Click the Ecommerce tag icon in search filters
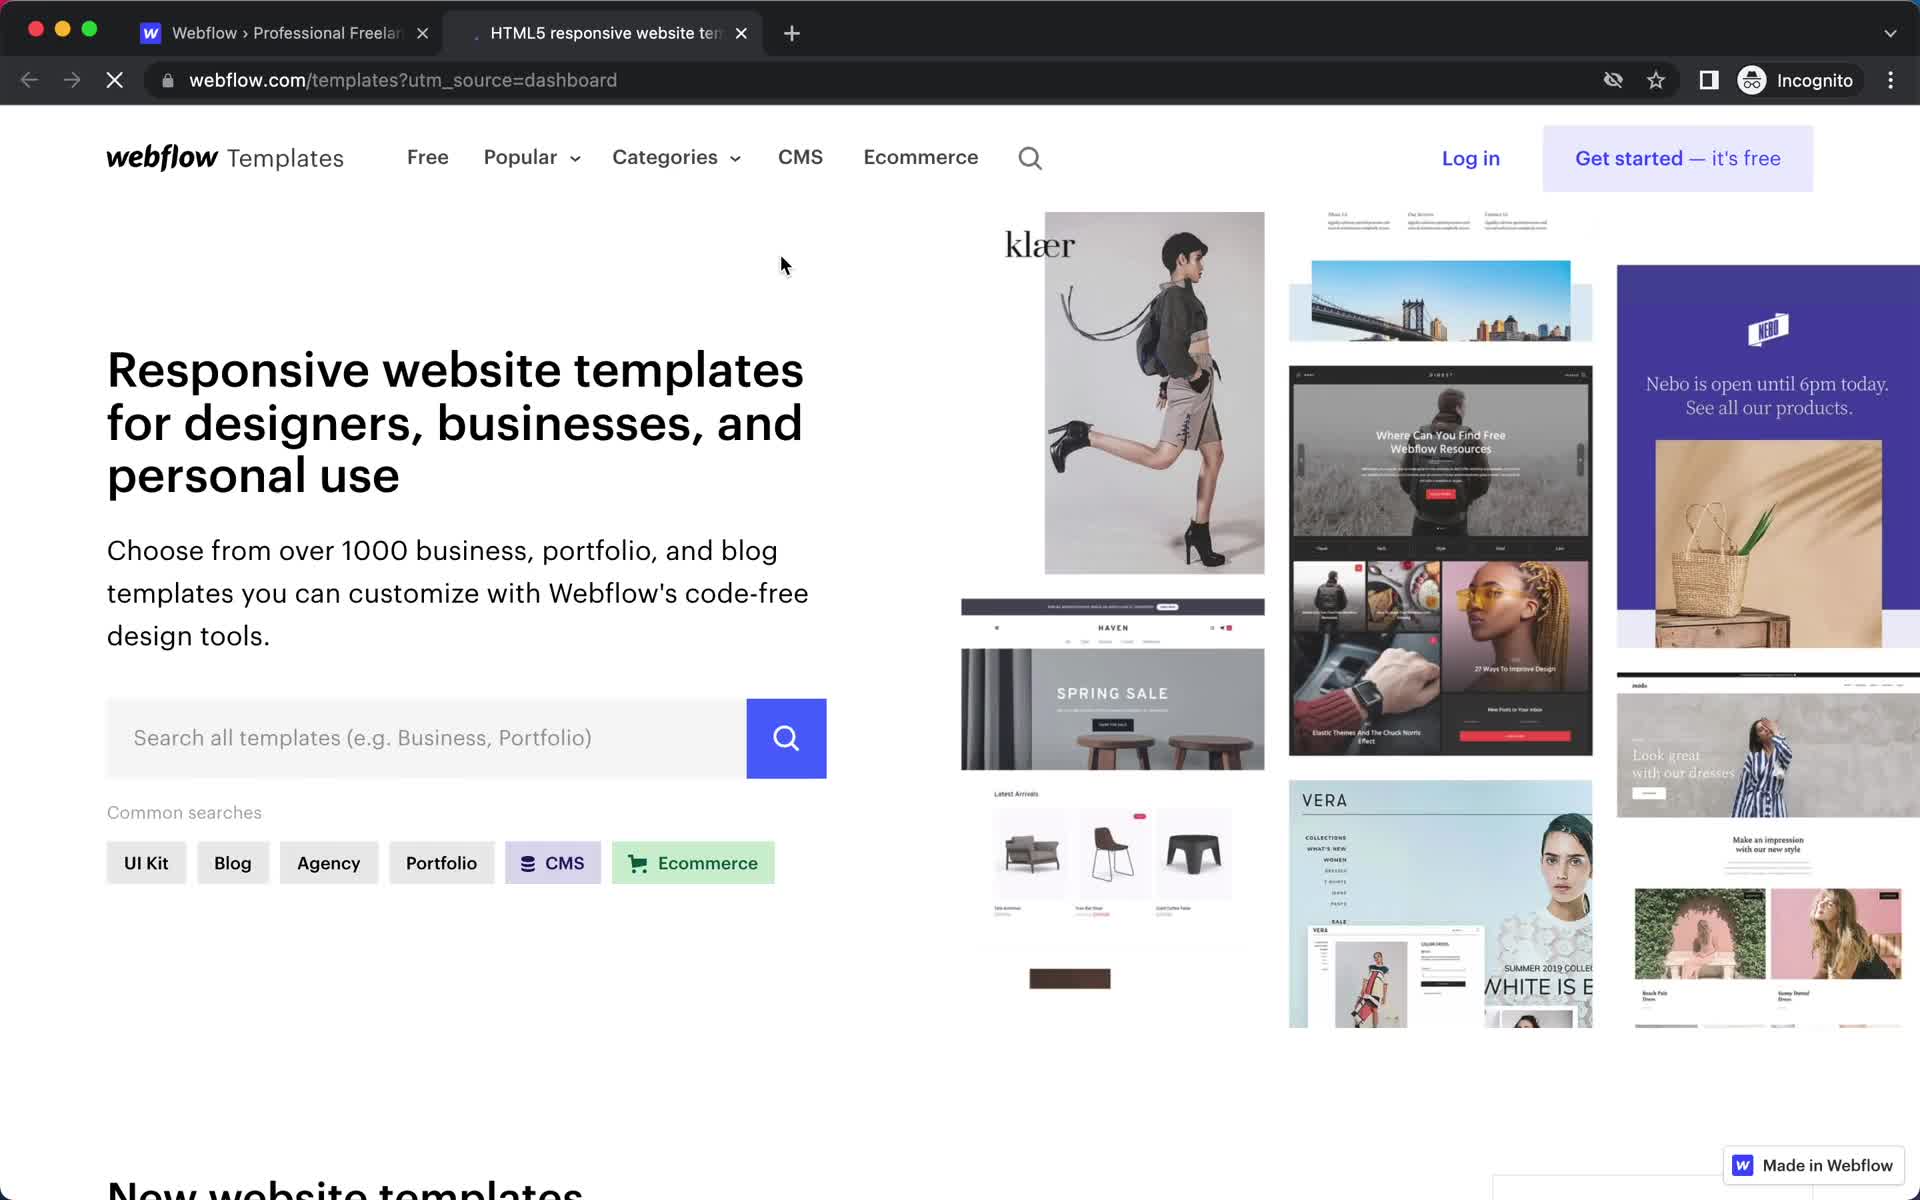Image resolution: width=1920 pixels, height=1200 pixels. (636, 863)
